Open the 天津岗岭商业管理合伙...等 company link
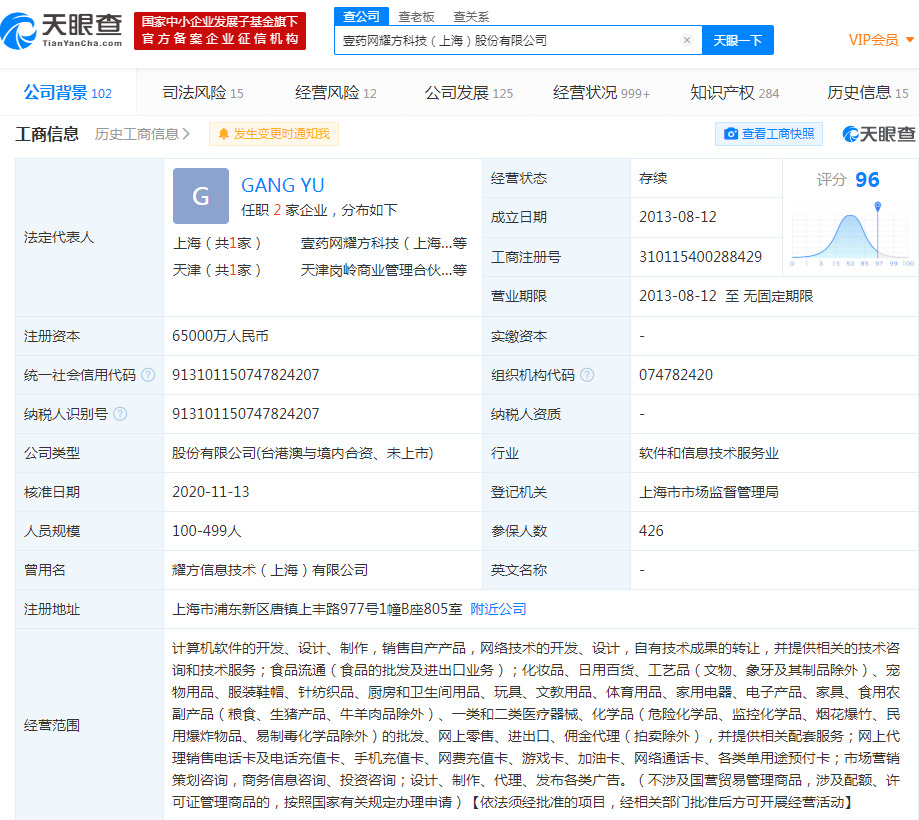Viewport: 919px width, 820px height. (384, 270)
